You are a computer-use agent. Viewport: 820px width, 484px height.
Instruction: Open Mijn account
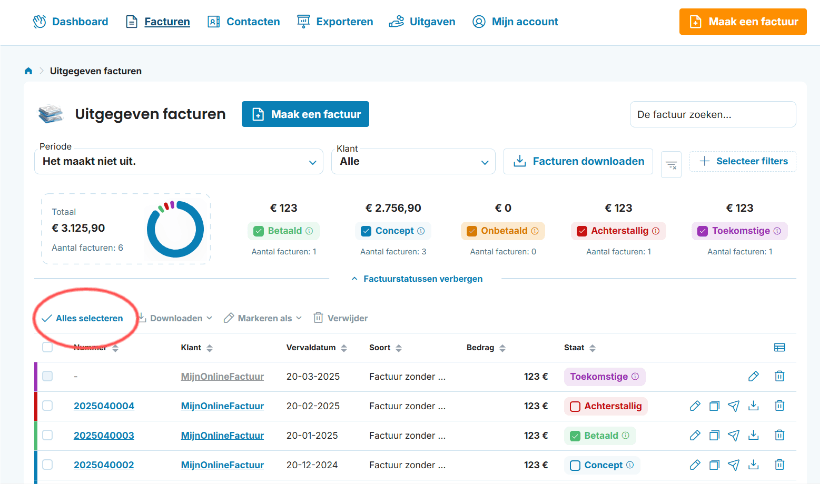pos(515,22)
